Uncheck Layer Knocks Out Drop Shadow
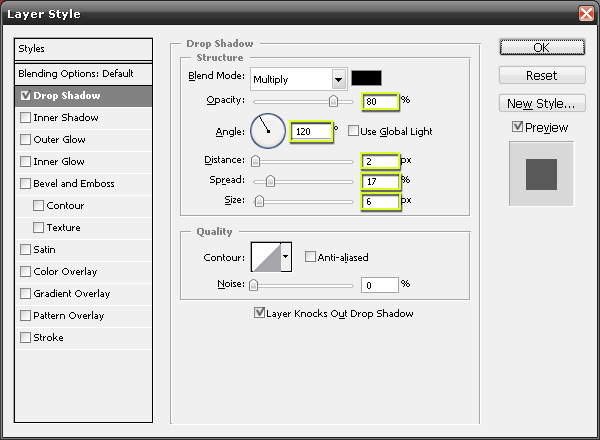 click(x=259, y=313)
